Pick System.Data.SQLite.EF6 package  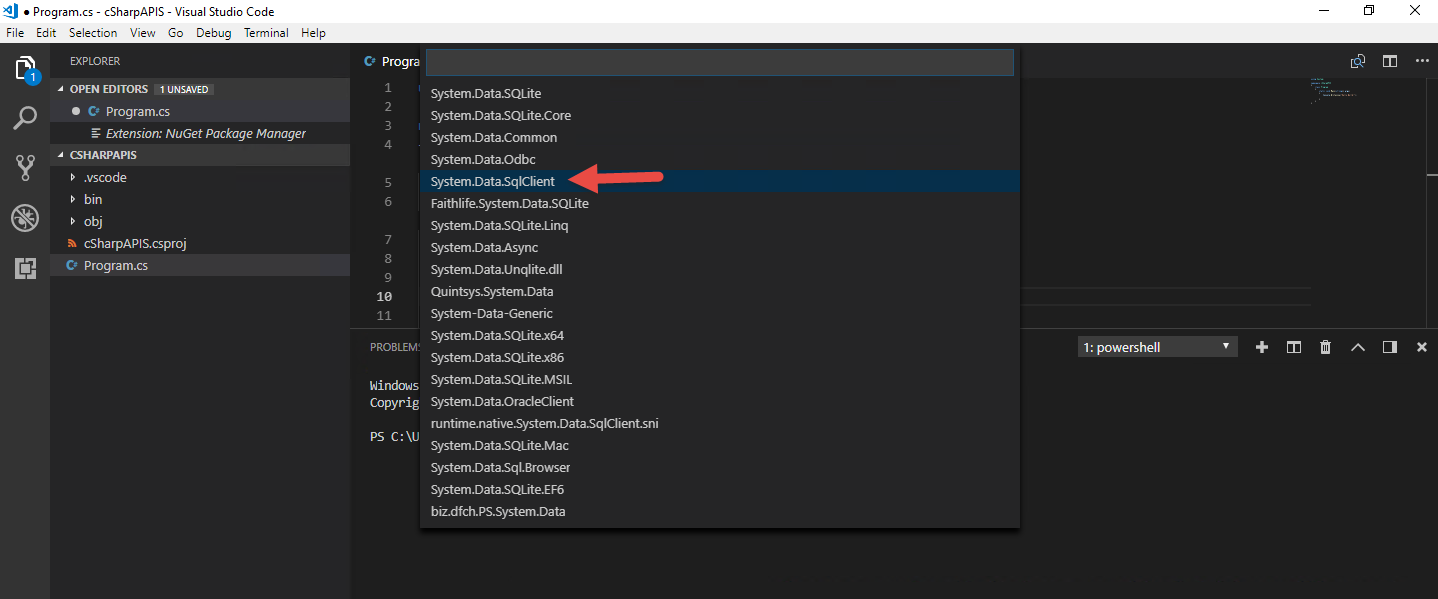pos(720,489)
